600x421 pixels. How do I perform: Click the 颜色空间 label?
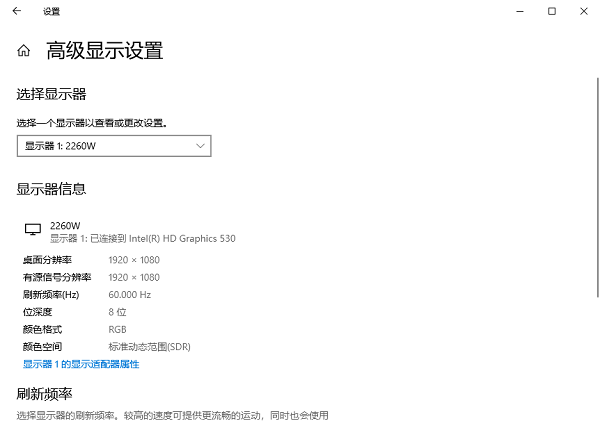coord(42,347)
